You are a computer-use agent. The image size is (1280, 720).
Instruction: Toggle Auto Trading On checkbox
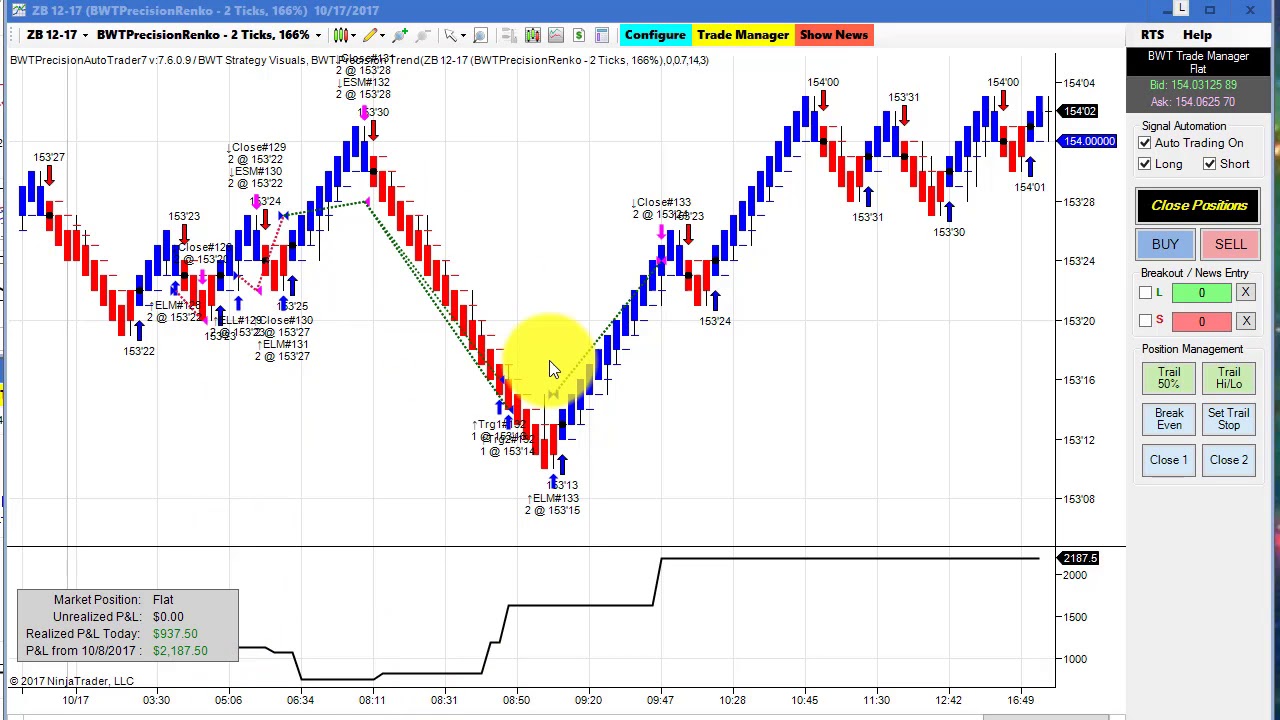pyautogui.click(x=1145, y=143)
